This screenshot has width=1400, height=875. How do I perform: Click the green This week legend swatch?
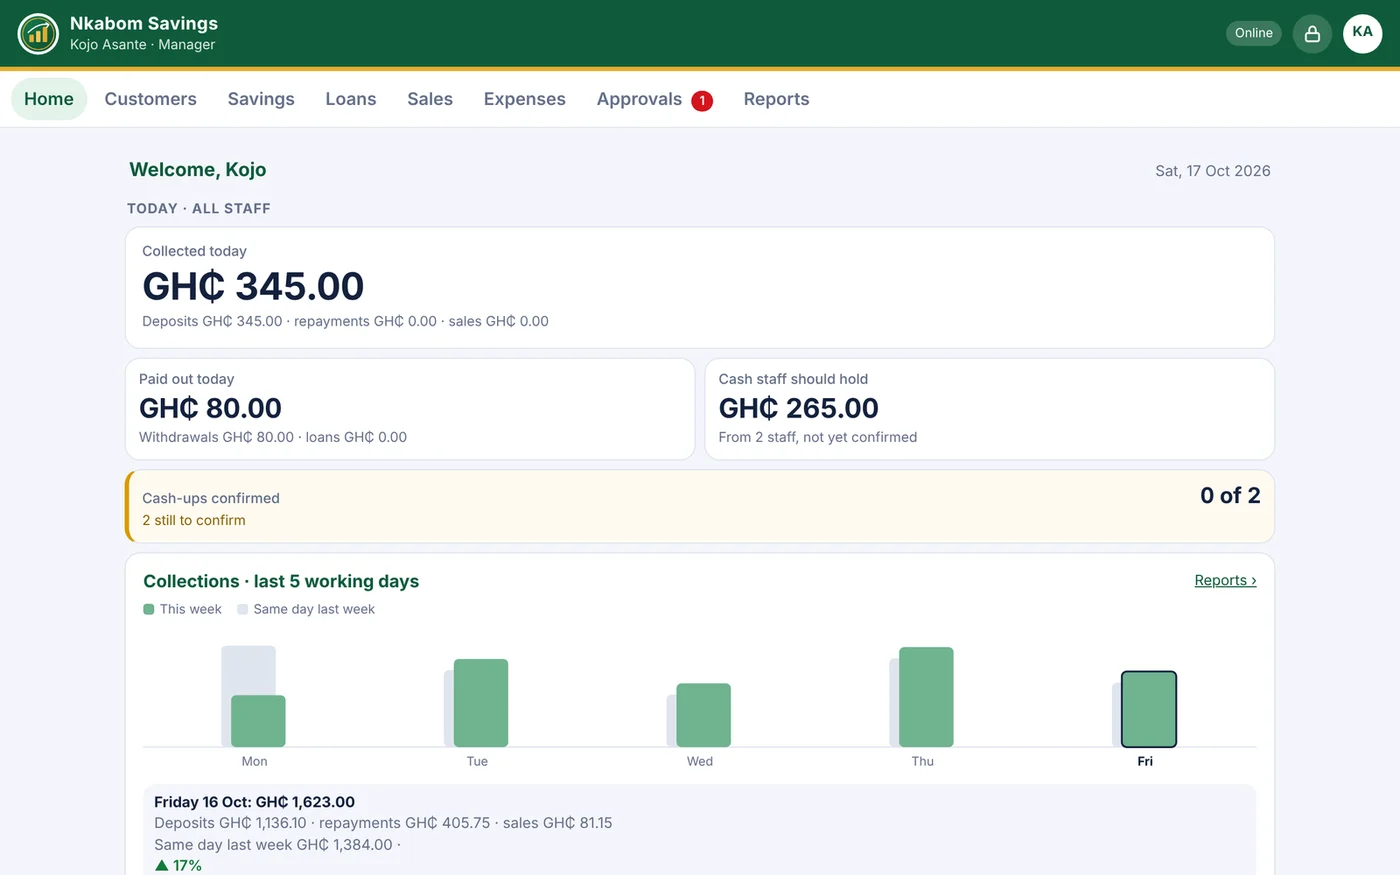149,609
